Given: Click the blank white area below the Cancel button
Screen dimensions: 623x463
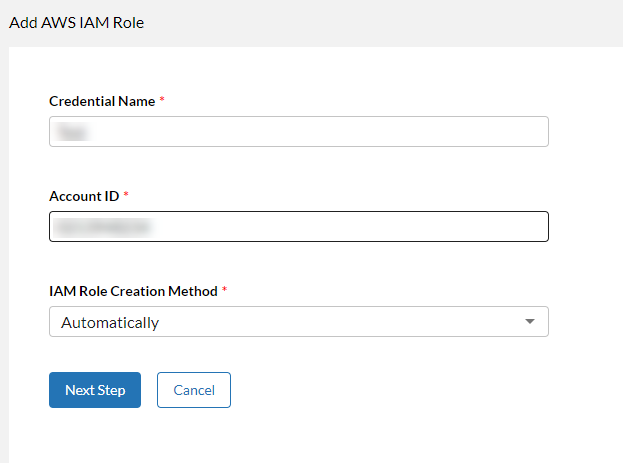Looking at the screenshot, I should pyautogui.click(x=300, y=435).
